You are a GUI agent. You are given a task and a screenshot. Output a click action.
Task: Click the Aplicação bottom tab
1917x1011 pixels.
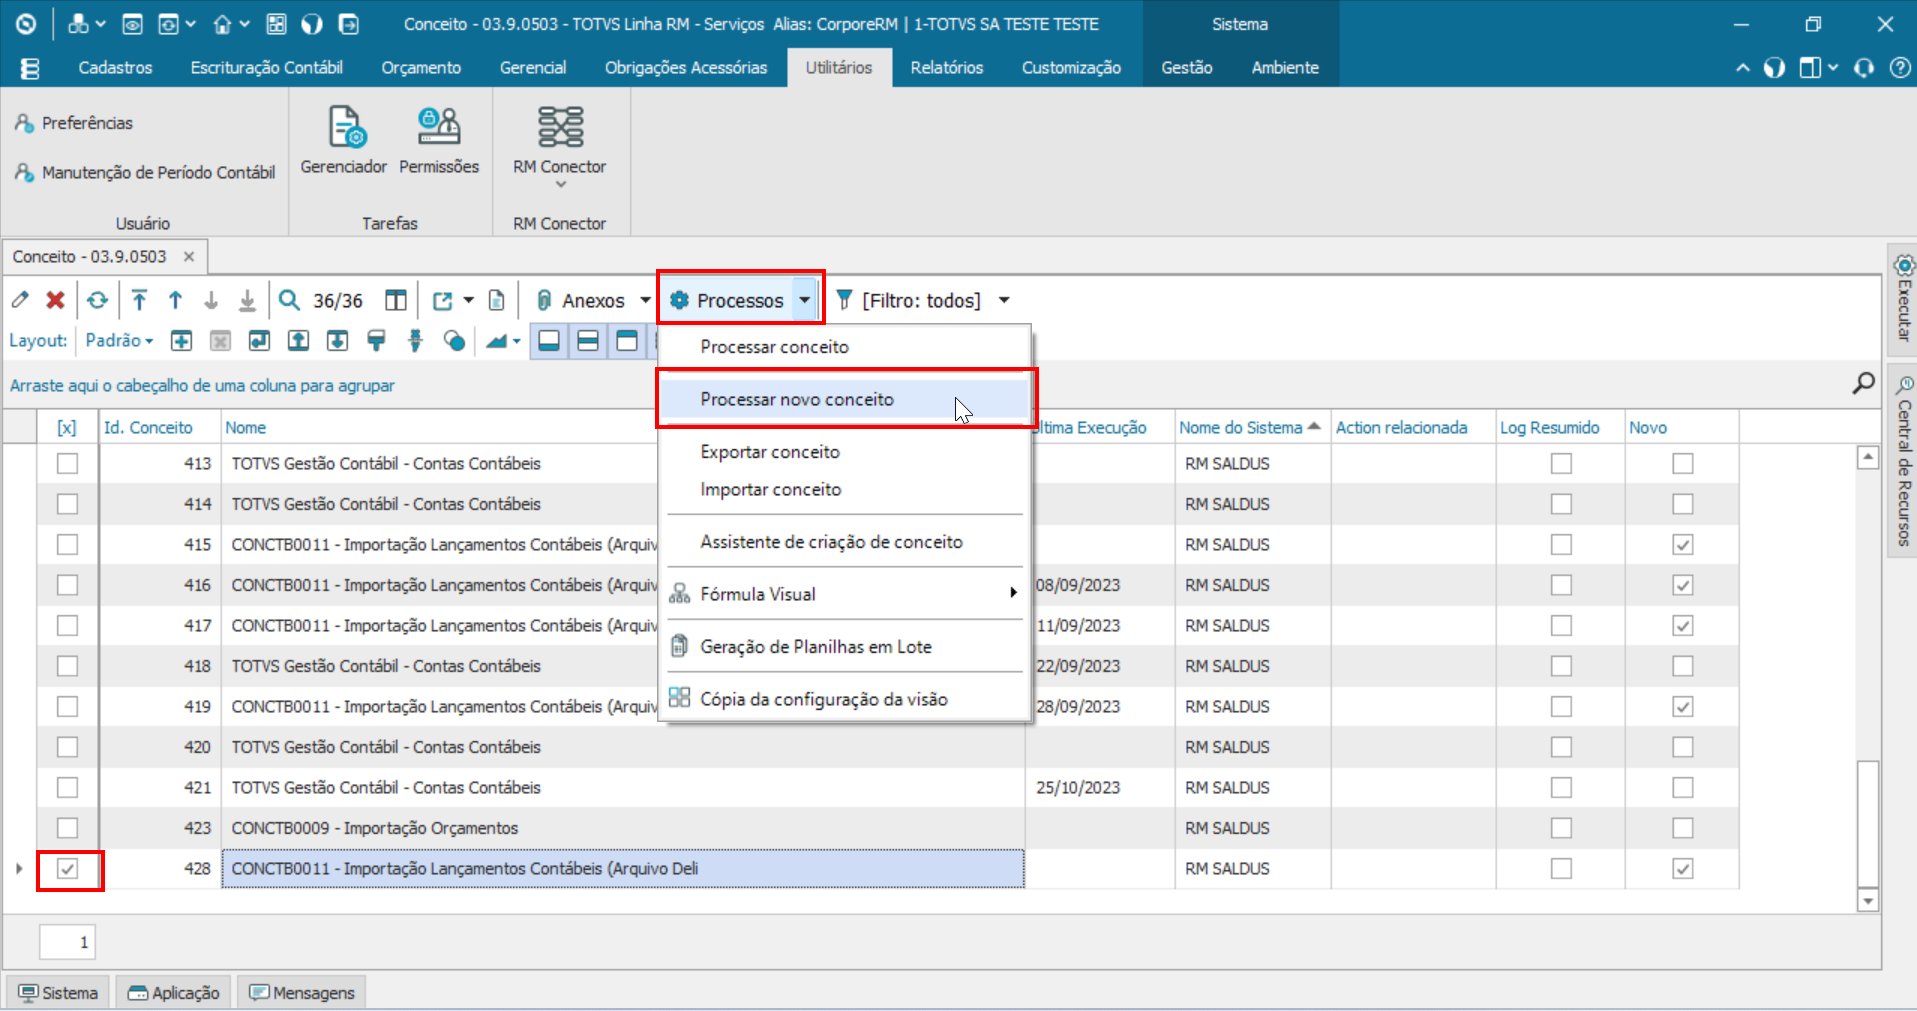[174, 993]
